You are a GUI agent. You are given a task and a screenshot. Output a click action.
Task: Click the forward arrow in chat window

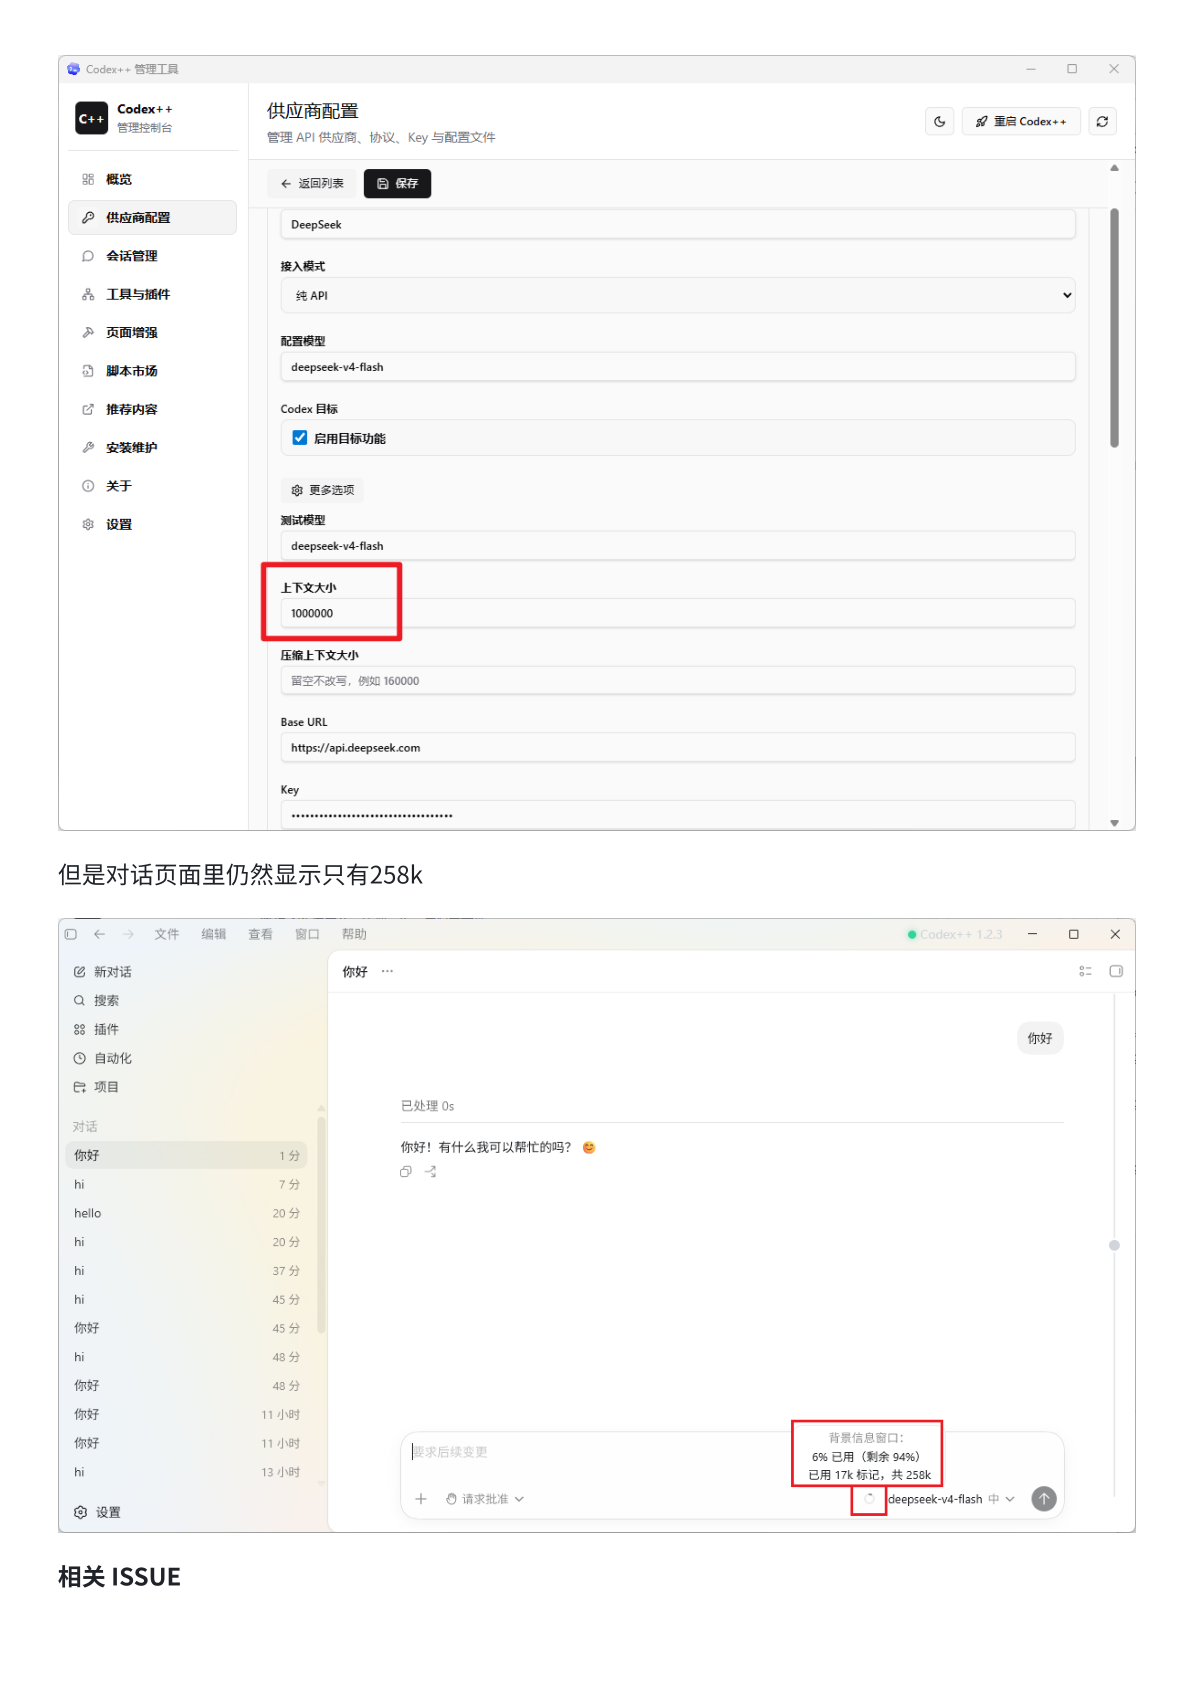pos(128,934)
